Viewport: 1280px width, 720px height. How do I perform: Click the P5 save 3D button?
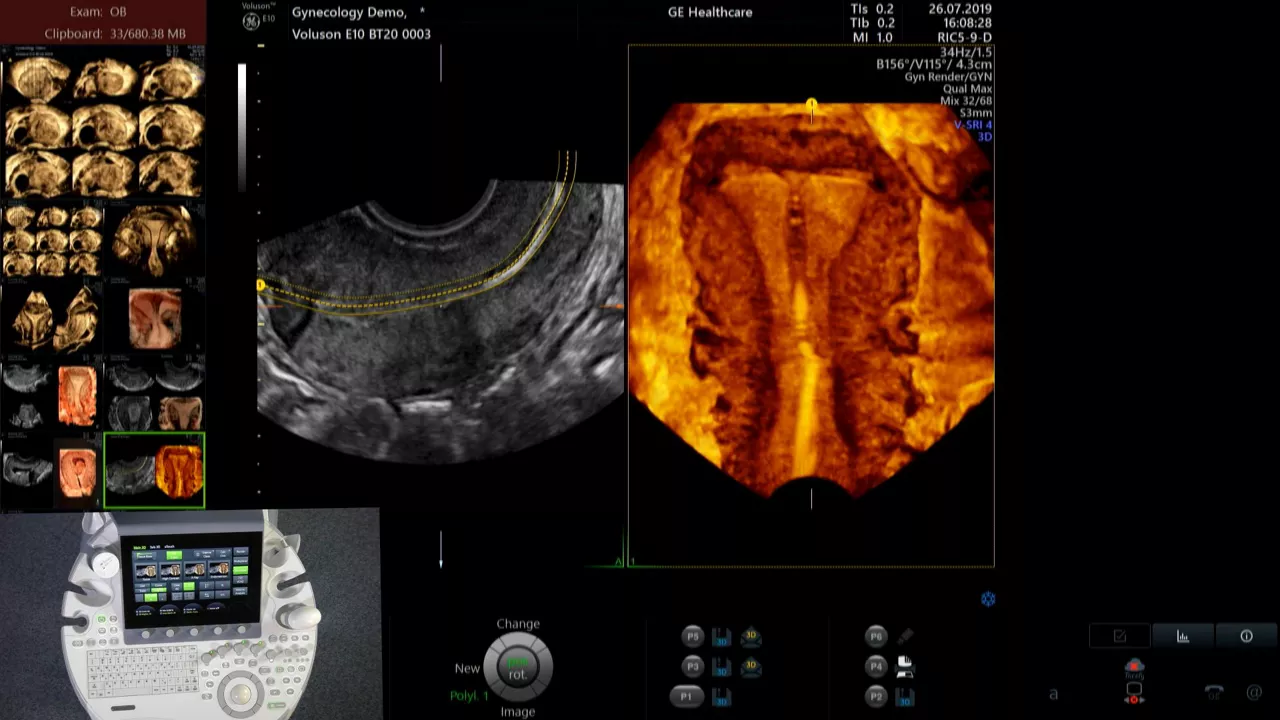722,637
